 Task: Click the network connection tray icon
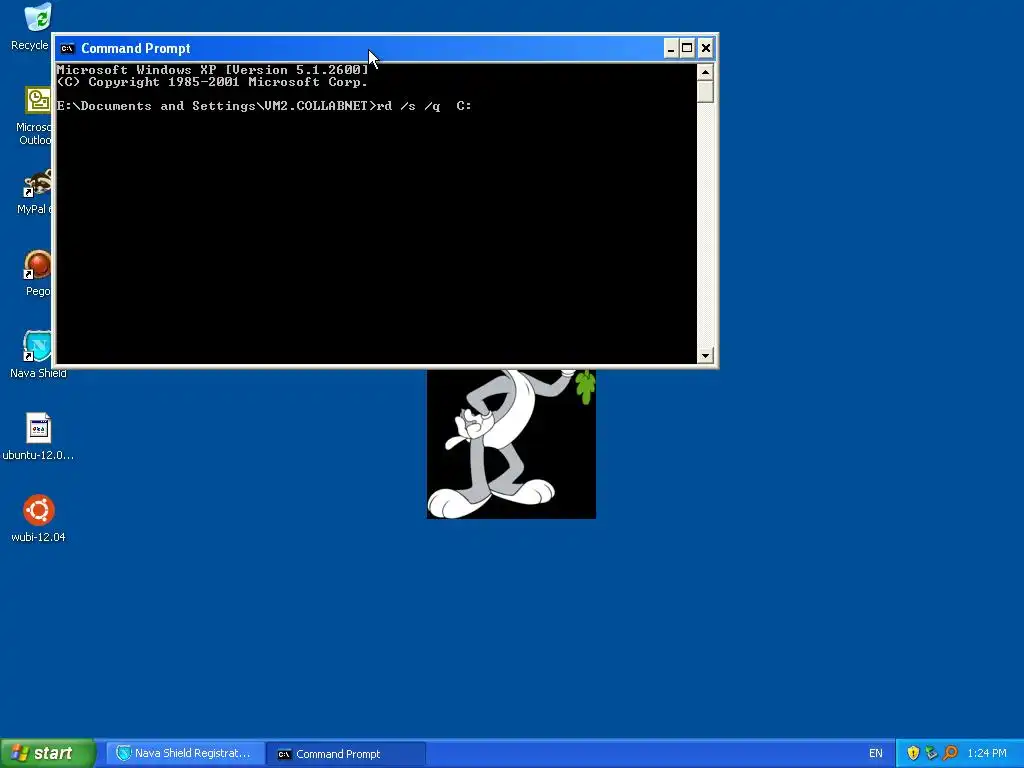click(x=931, y=753)
